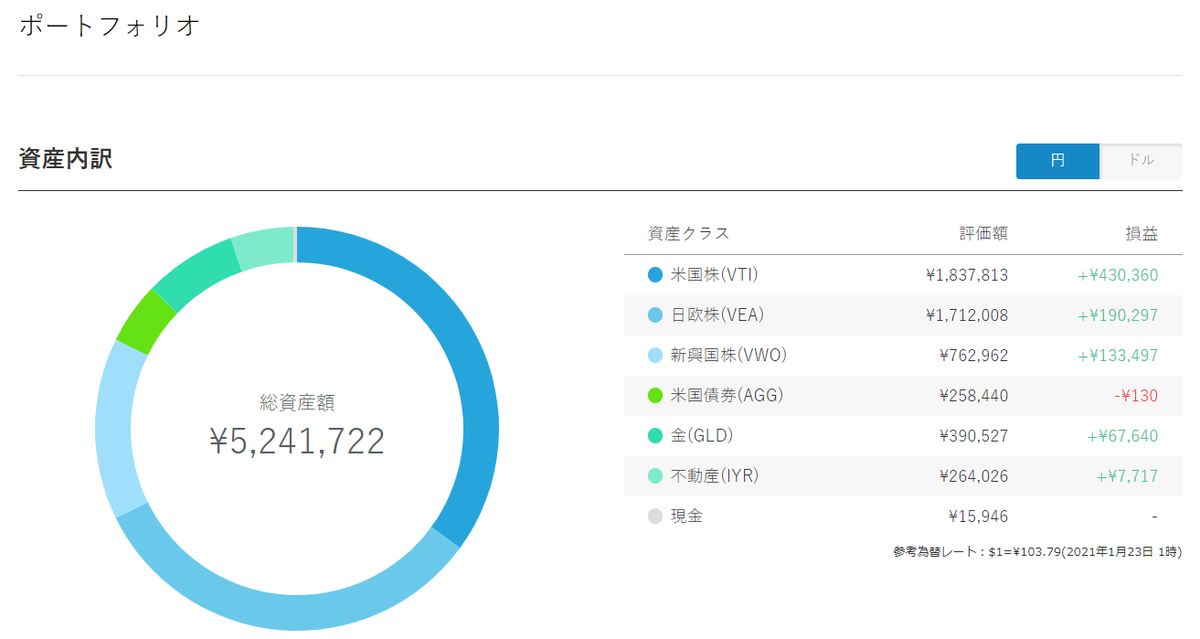The width and height of the screenshot is (1200, 639).
Task: Switch currency display to 円
Action: coord(1057,161)
